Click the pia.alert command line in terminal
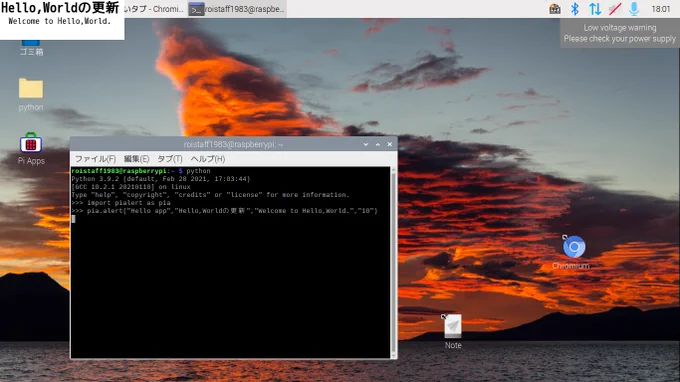Viewport: 680px width, 382px height. click(225, 211)
